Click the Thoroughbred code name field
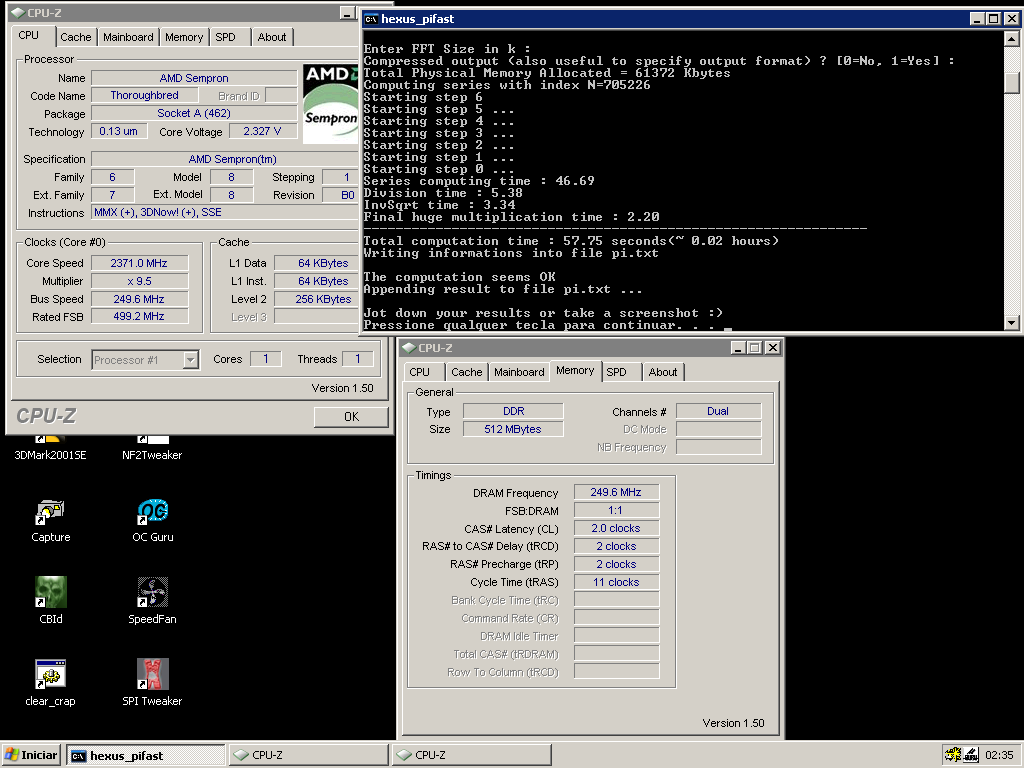This screenshot has width=1024, height=768. (x=144, y=95)
